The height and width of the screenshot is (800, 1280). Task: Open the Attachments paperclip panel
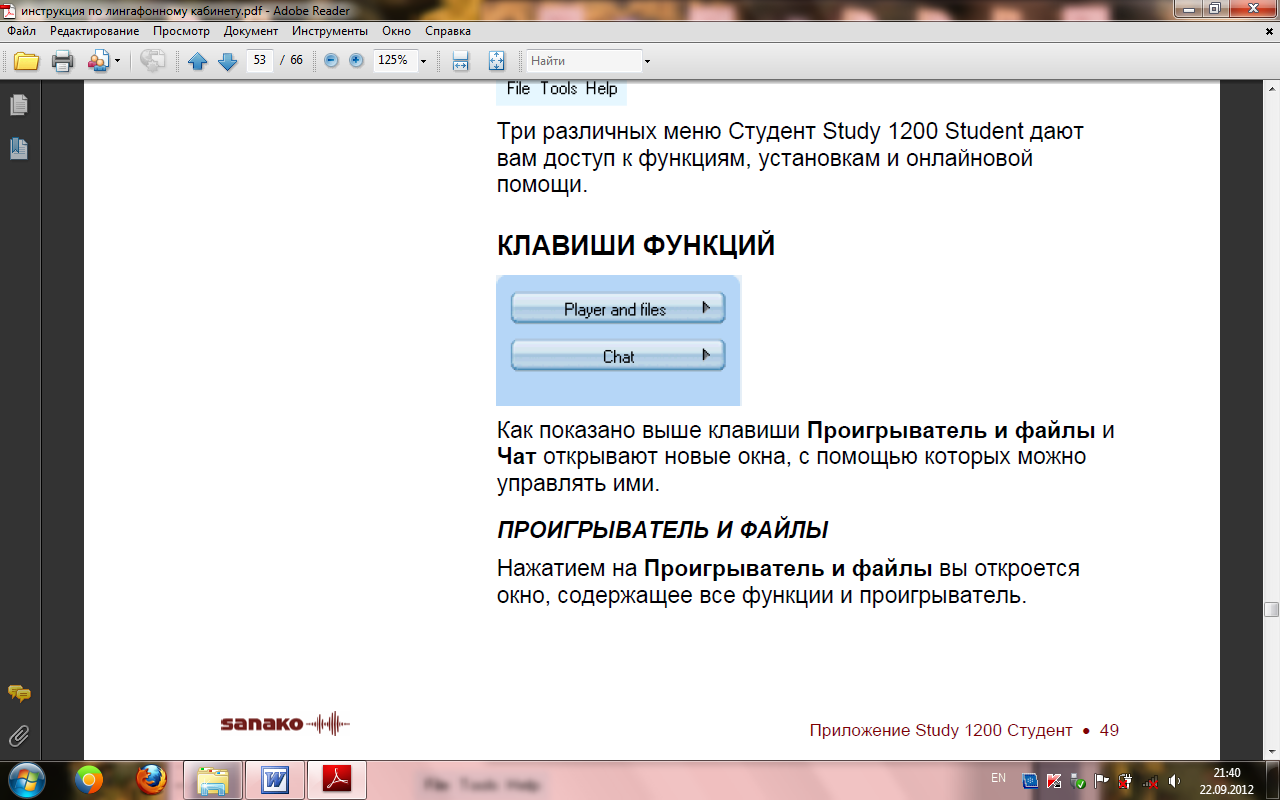click(x=19, y=737)
